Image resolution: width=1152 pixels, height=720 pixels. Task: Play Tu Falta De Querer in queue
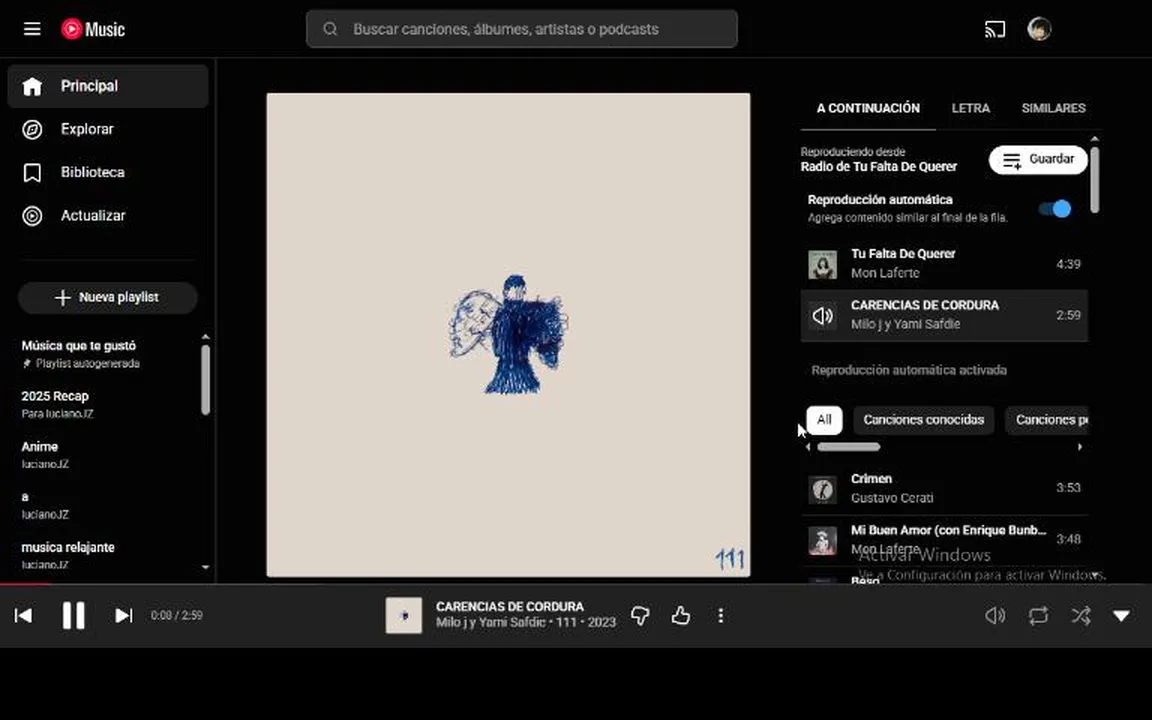(944, 264)
